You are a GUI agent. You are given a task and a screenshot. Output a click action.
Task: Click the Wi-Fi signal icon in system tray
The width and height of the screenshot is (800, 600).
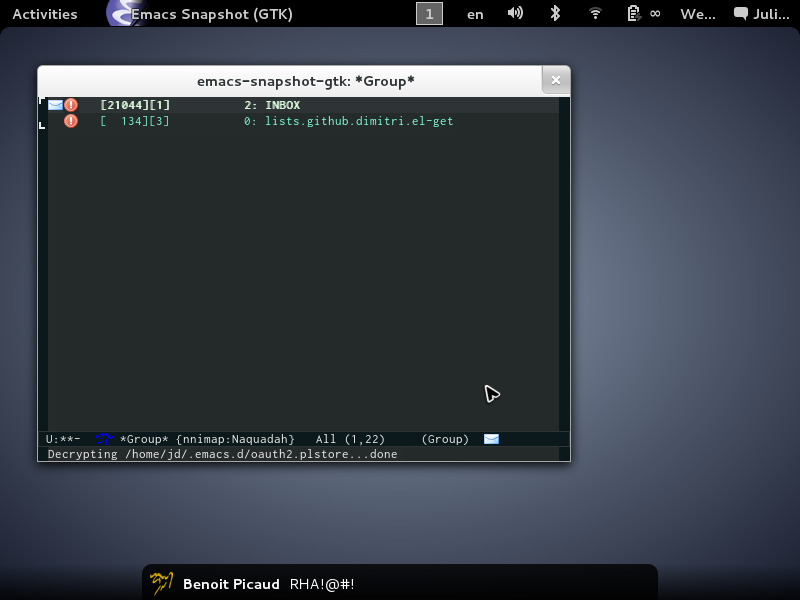coord(595,13)
